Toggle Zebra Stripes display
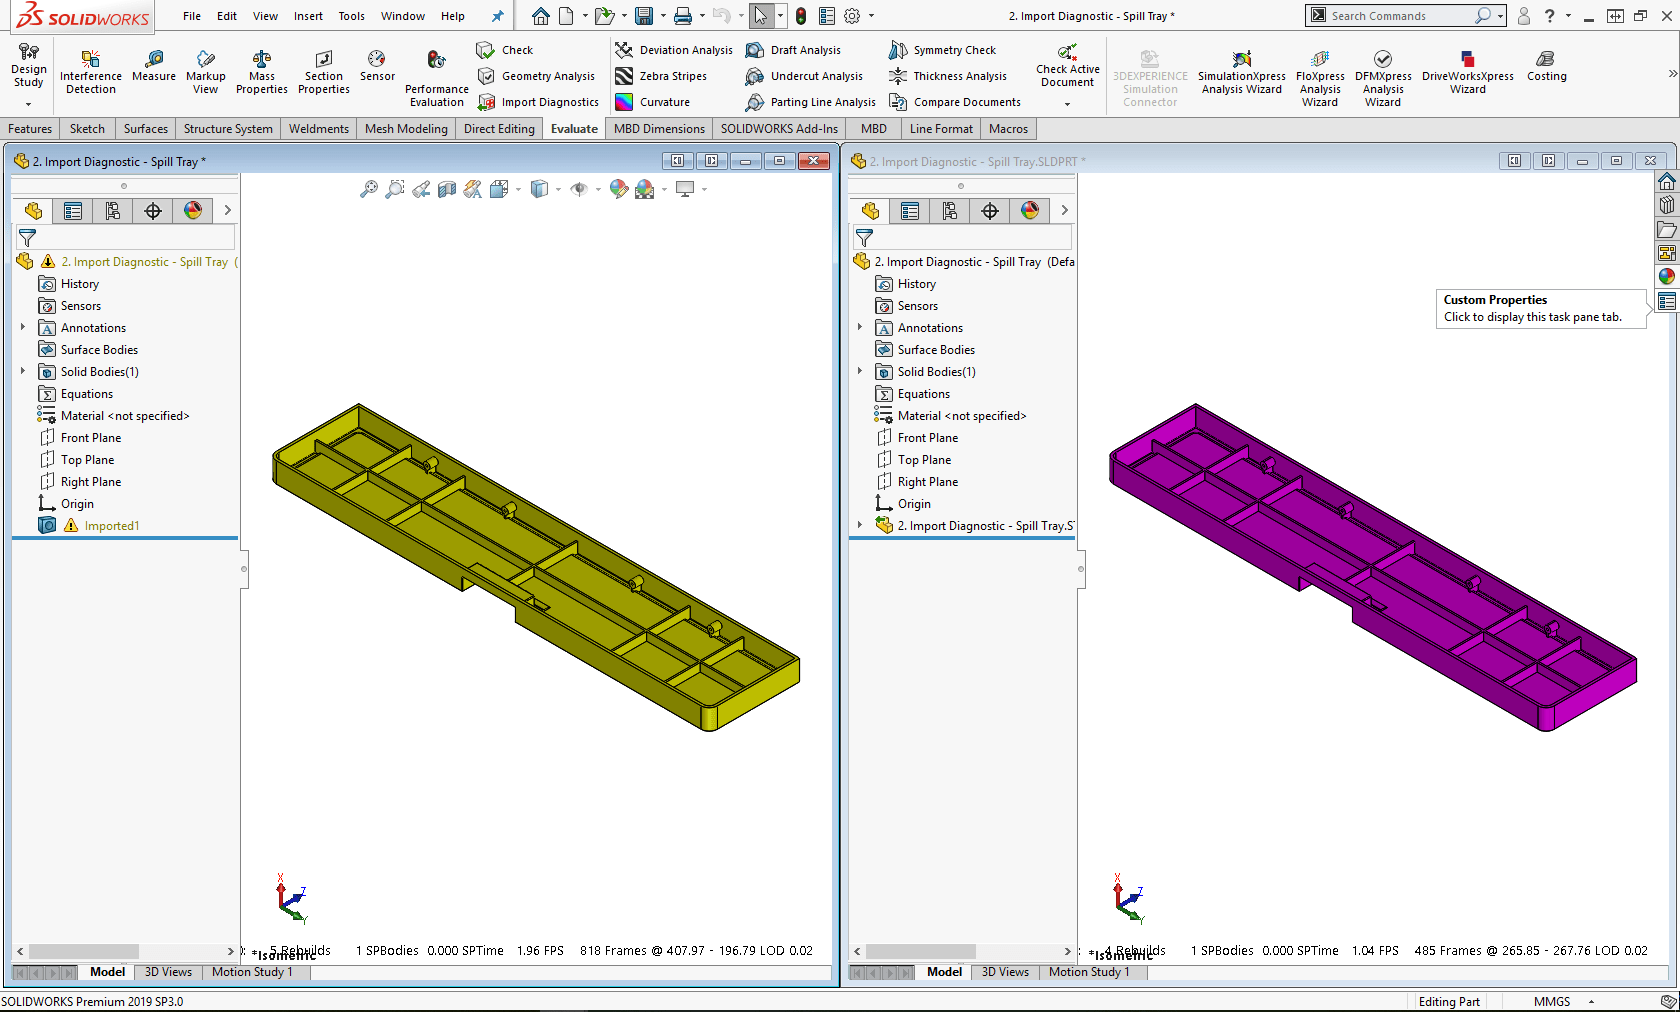This screenshot has width=1680, height=1012. point(661,76)
